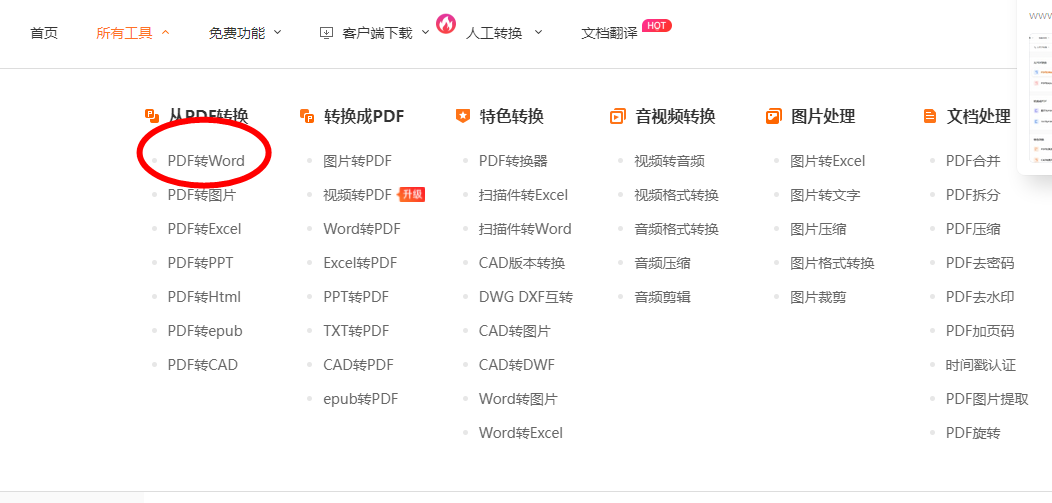Open PDF去水印 tool
The image size is (1052, 503).
(980, 297)
